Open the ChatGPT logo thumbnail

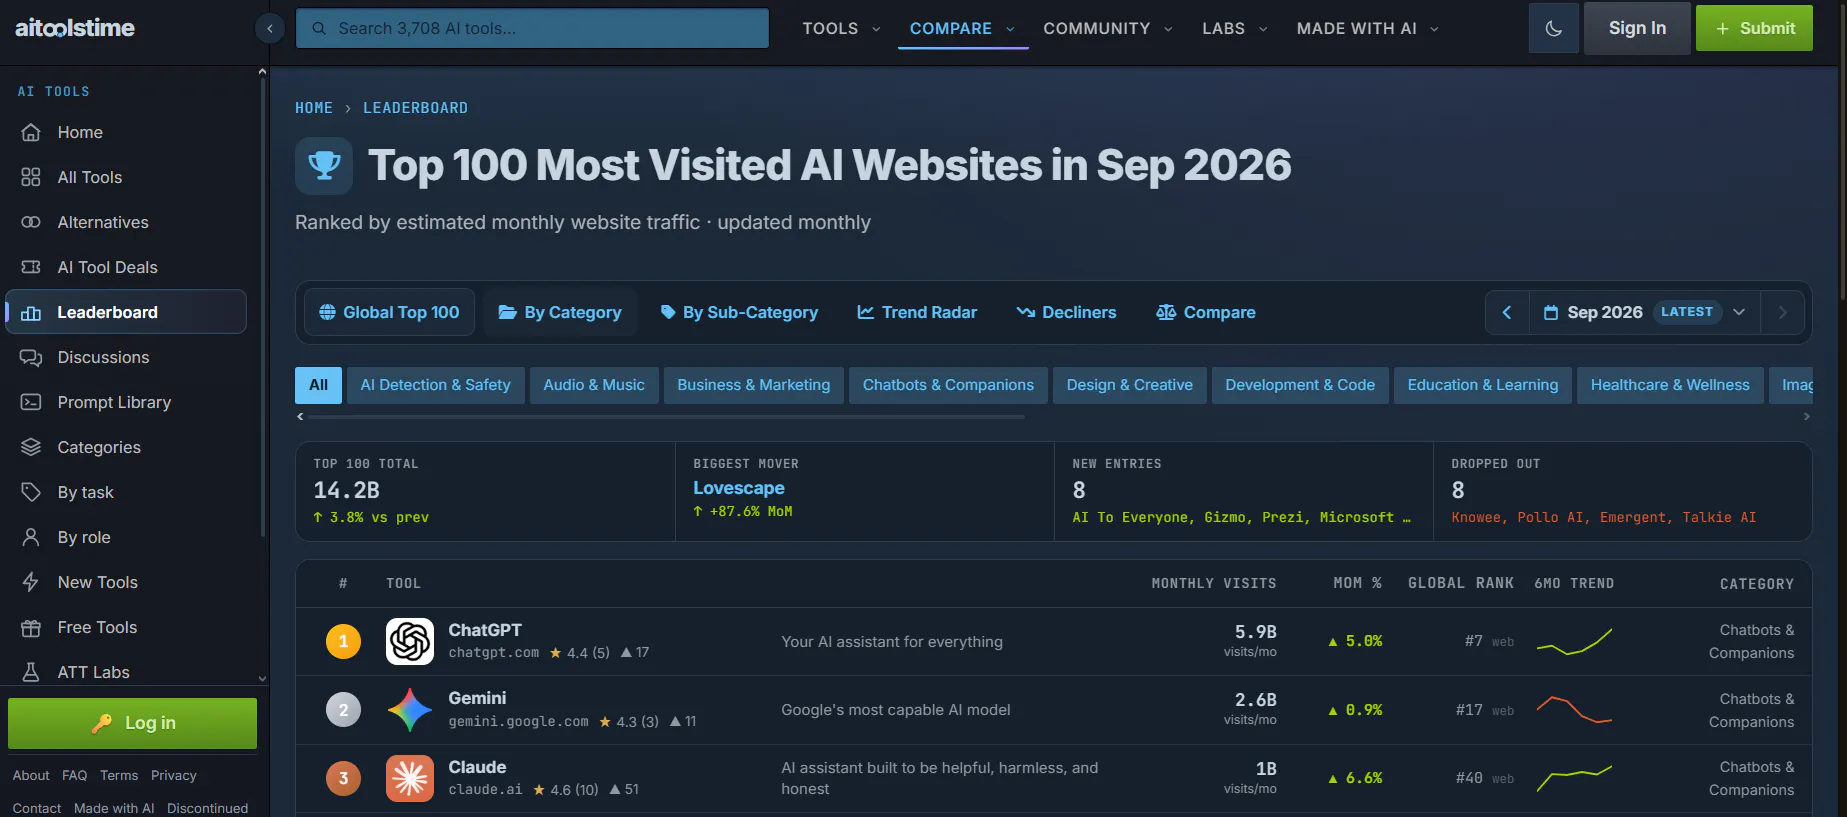(410, 641)
